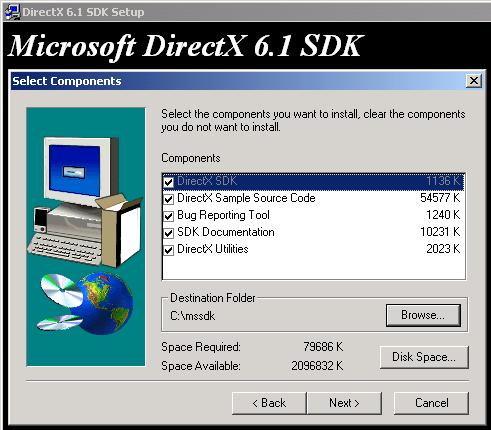Clear the DirectX Utilities checkbox
Image resolution: width=491 pixels, height=430 pixels.
pos(169,250)
